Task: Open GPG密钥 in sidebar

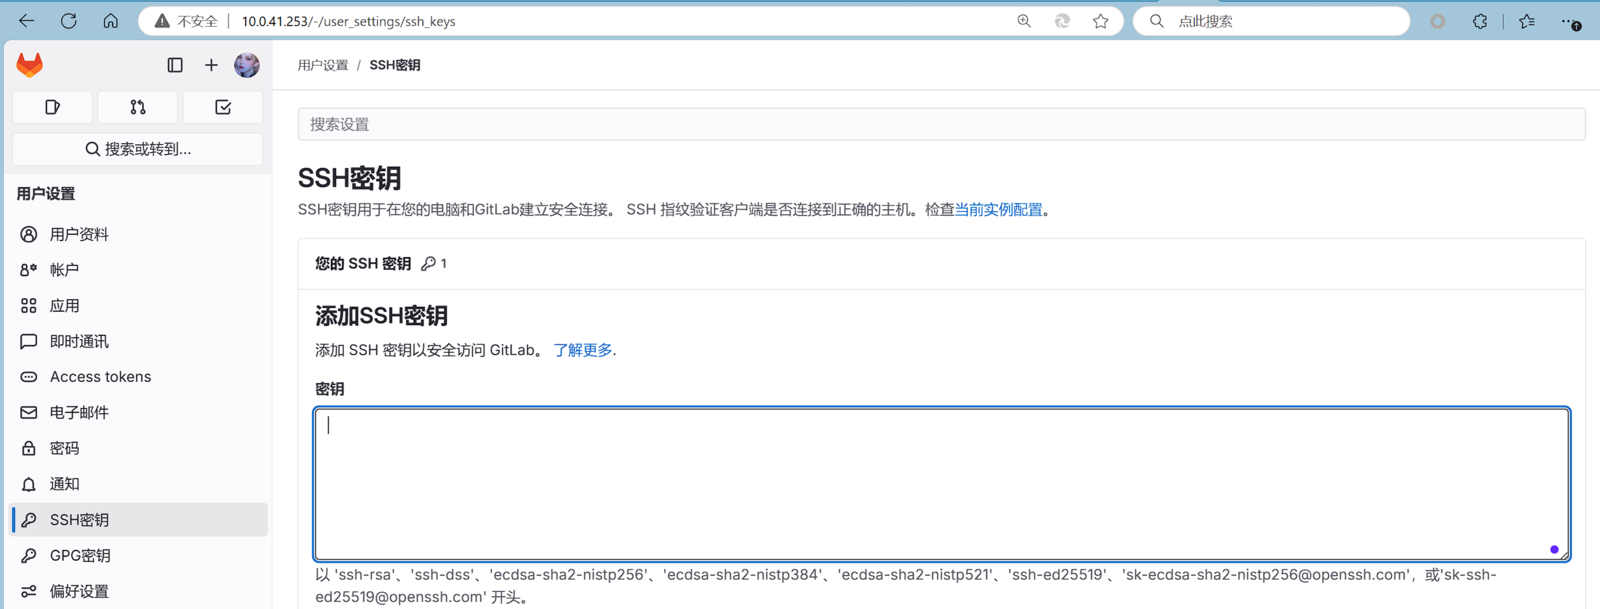Action: click(138, 556)
